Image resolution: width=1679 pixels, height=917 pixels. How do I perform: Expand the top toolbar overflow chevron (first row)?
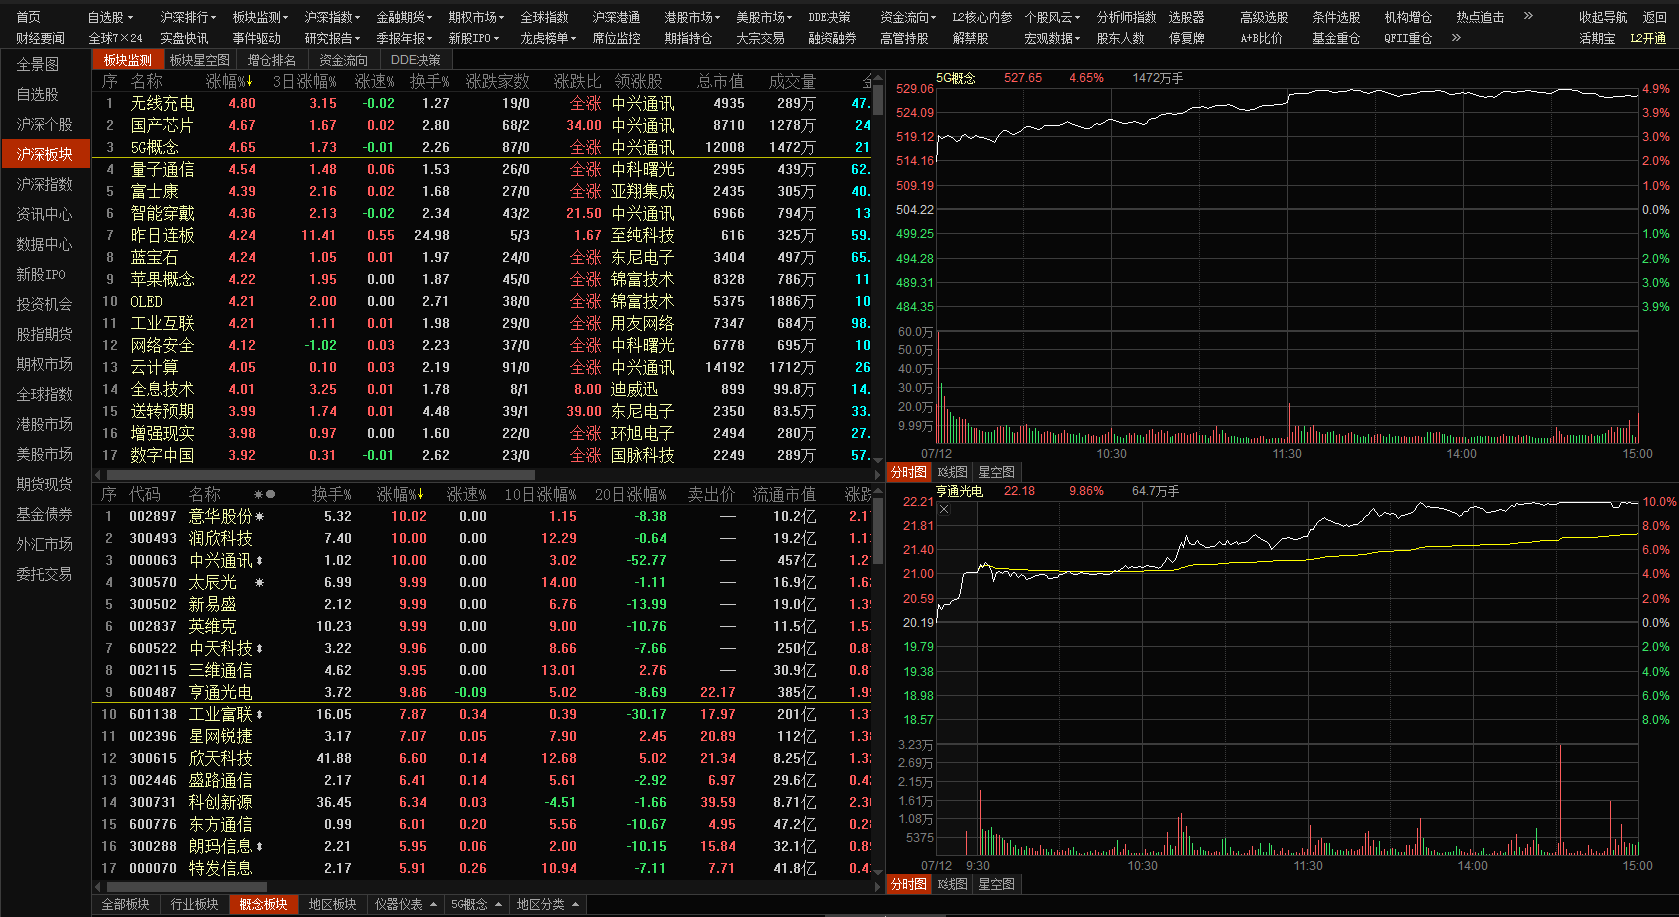[1528, 16]
